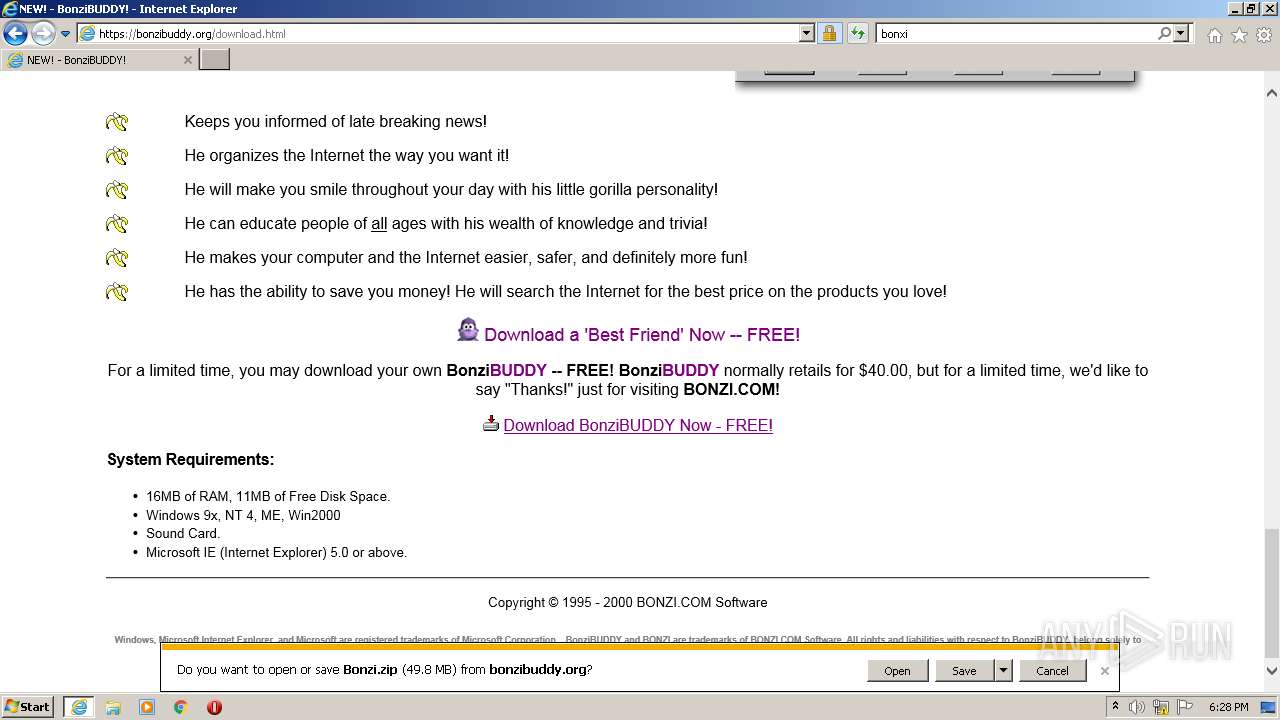
Task: Open a new blank tab
Action: click(215, 60)
